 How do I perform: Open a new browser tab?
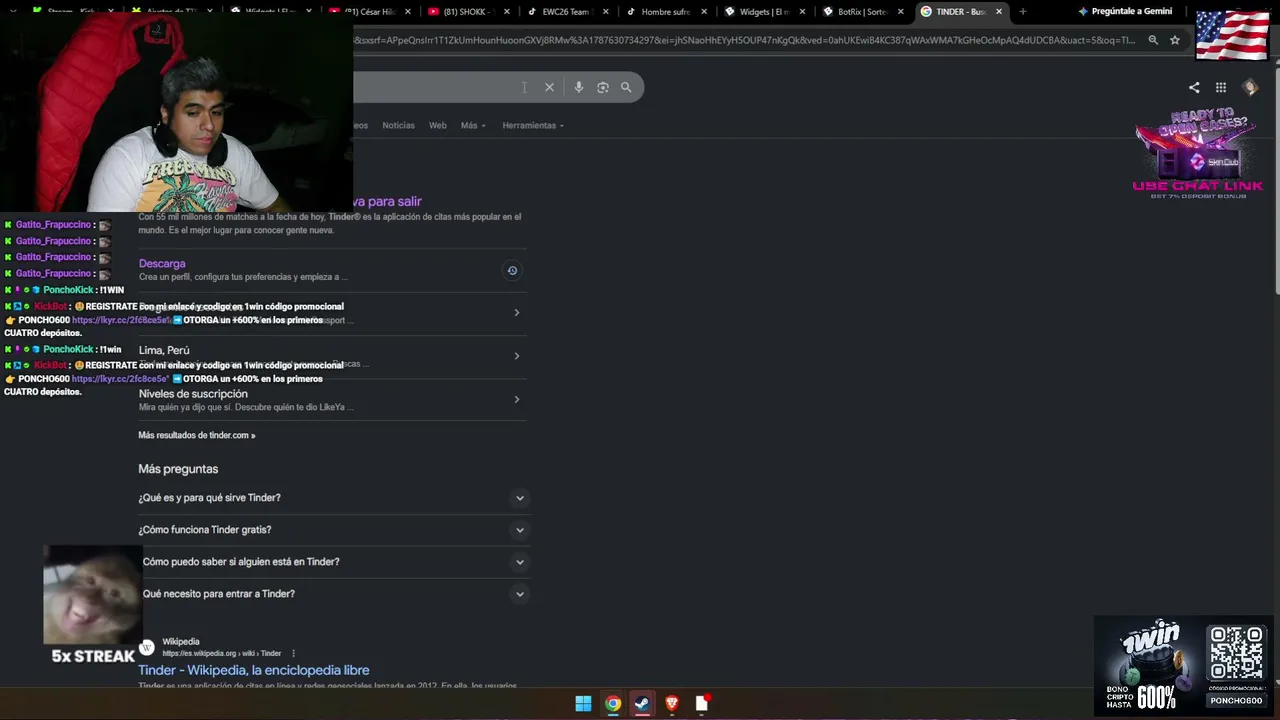click(x=1022, y=12)
